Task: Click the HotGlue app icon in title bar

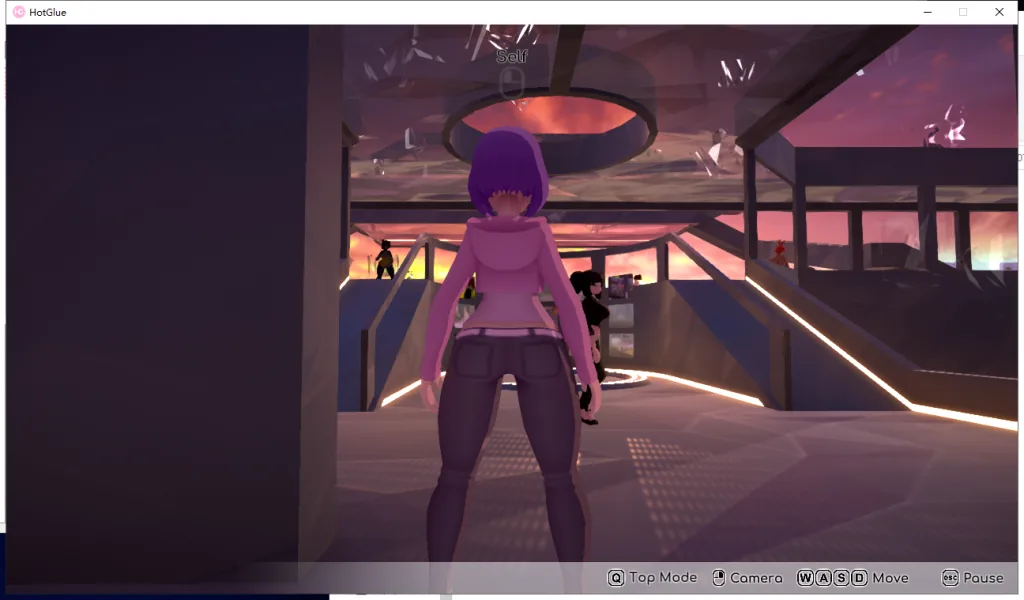Action: pos(18,12)
